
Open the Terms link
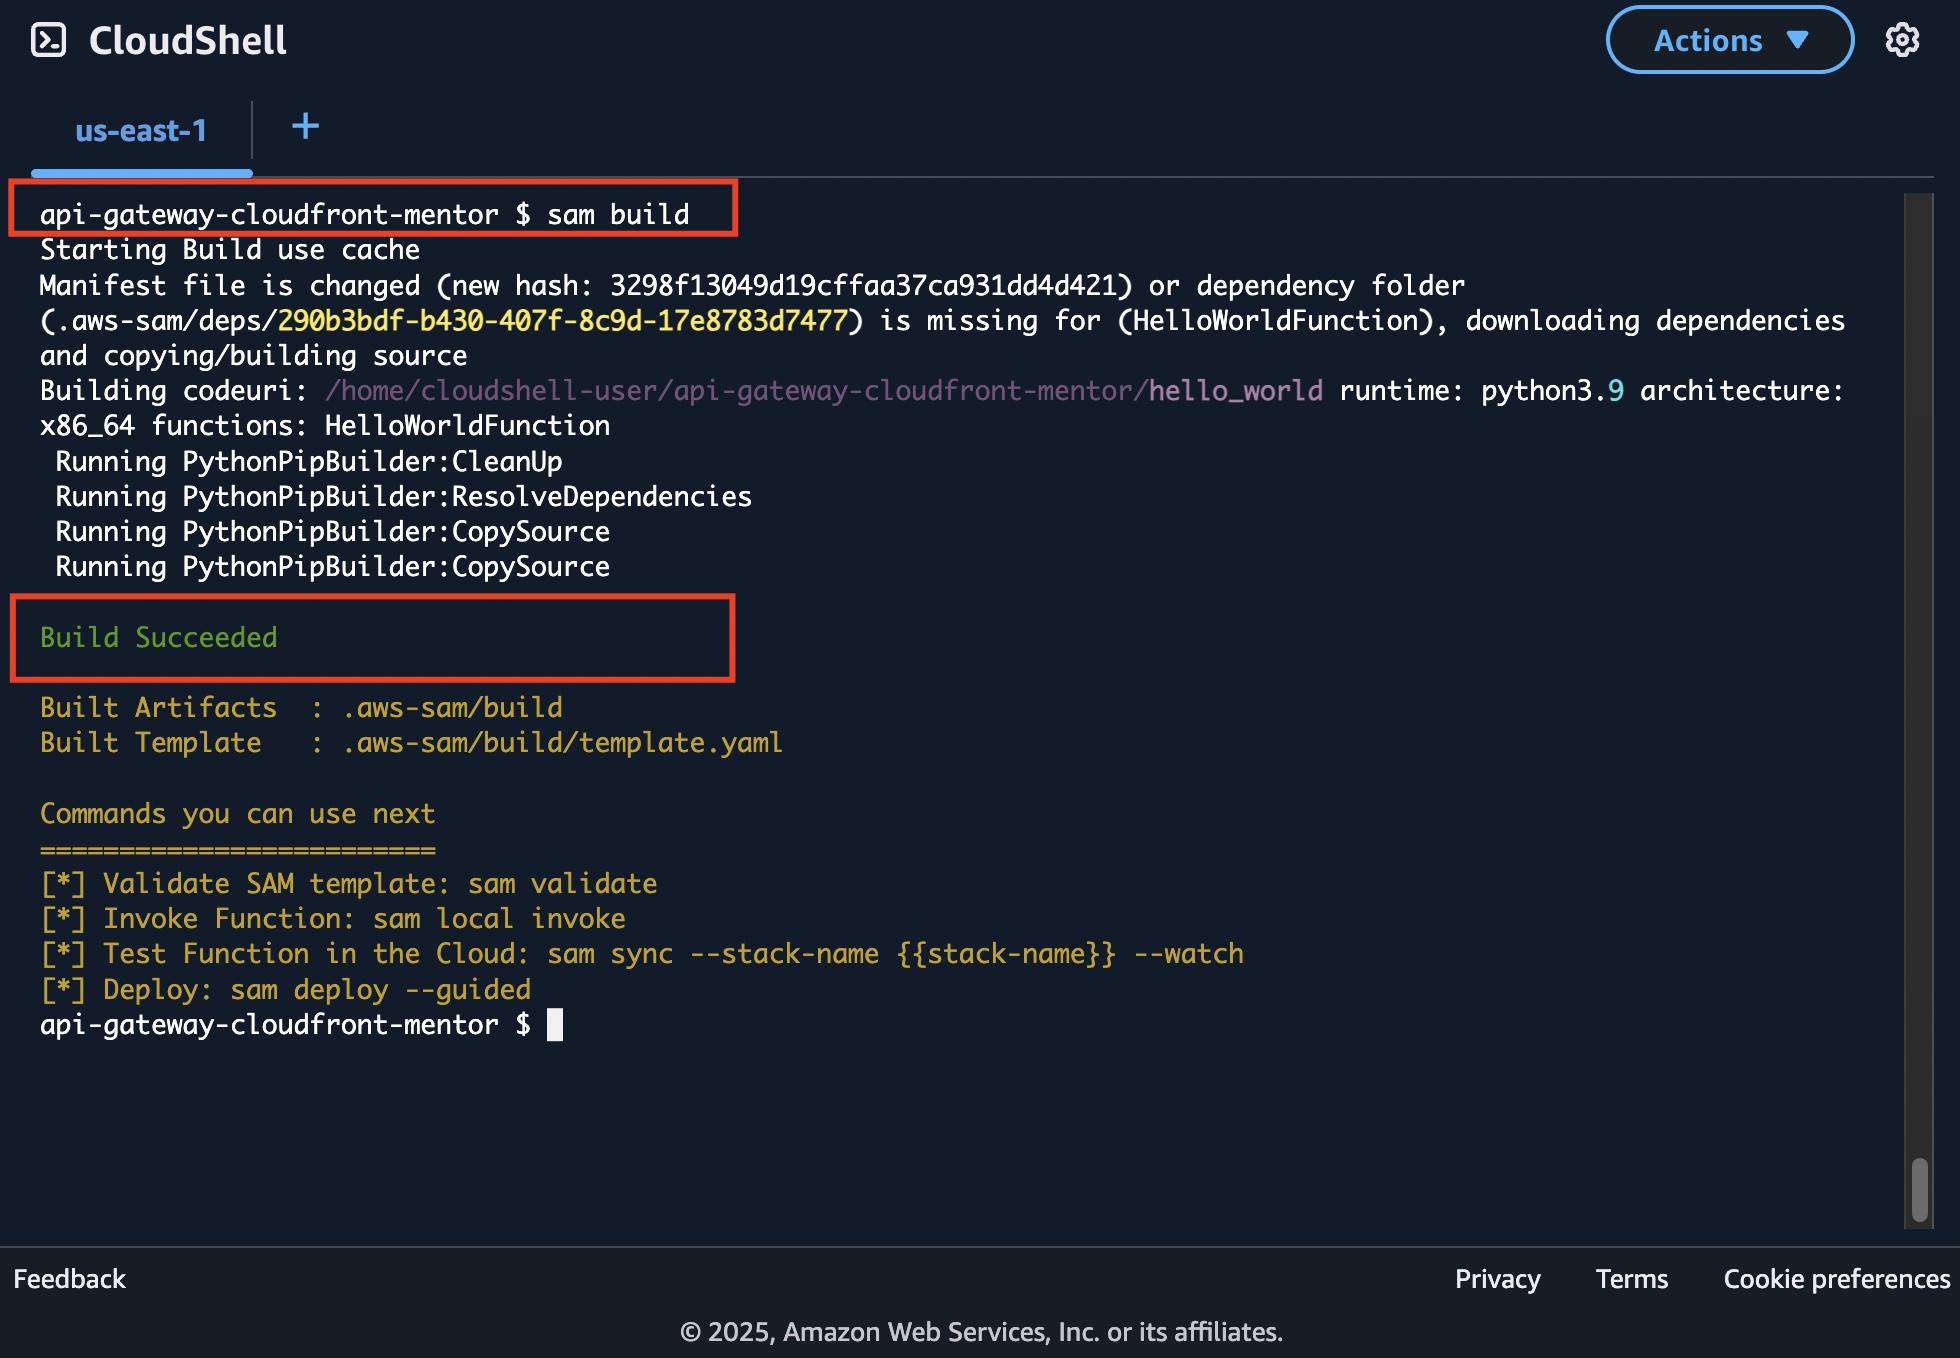click(x=1631, y=1279)
